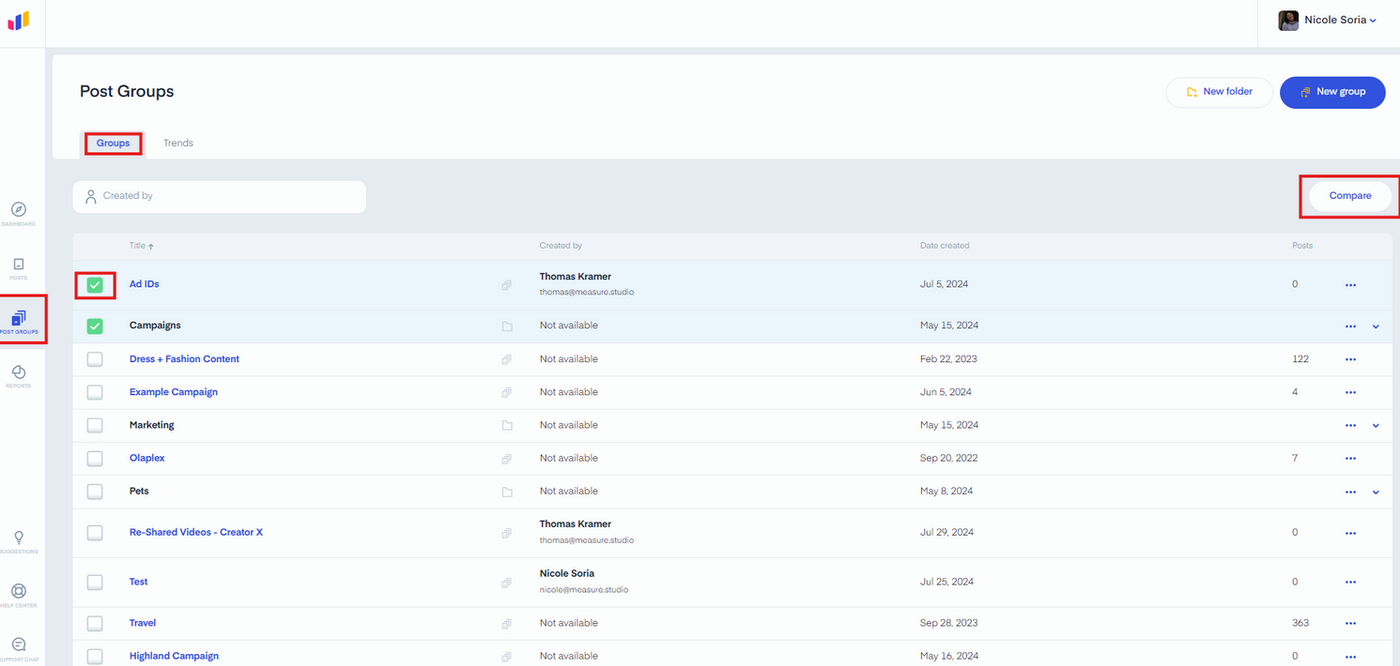This screenshot has height=666, width=1400.
Task: Check the Example Campaign checkbox
Action: [x=95, y=392]
